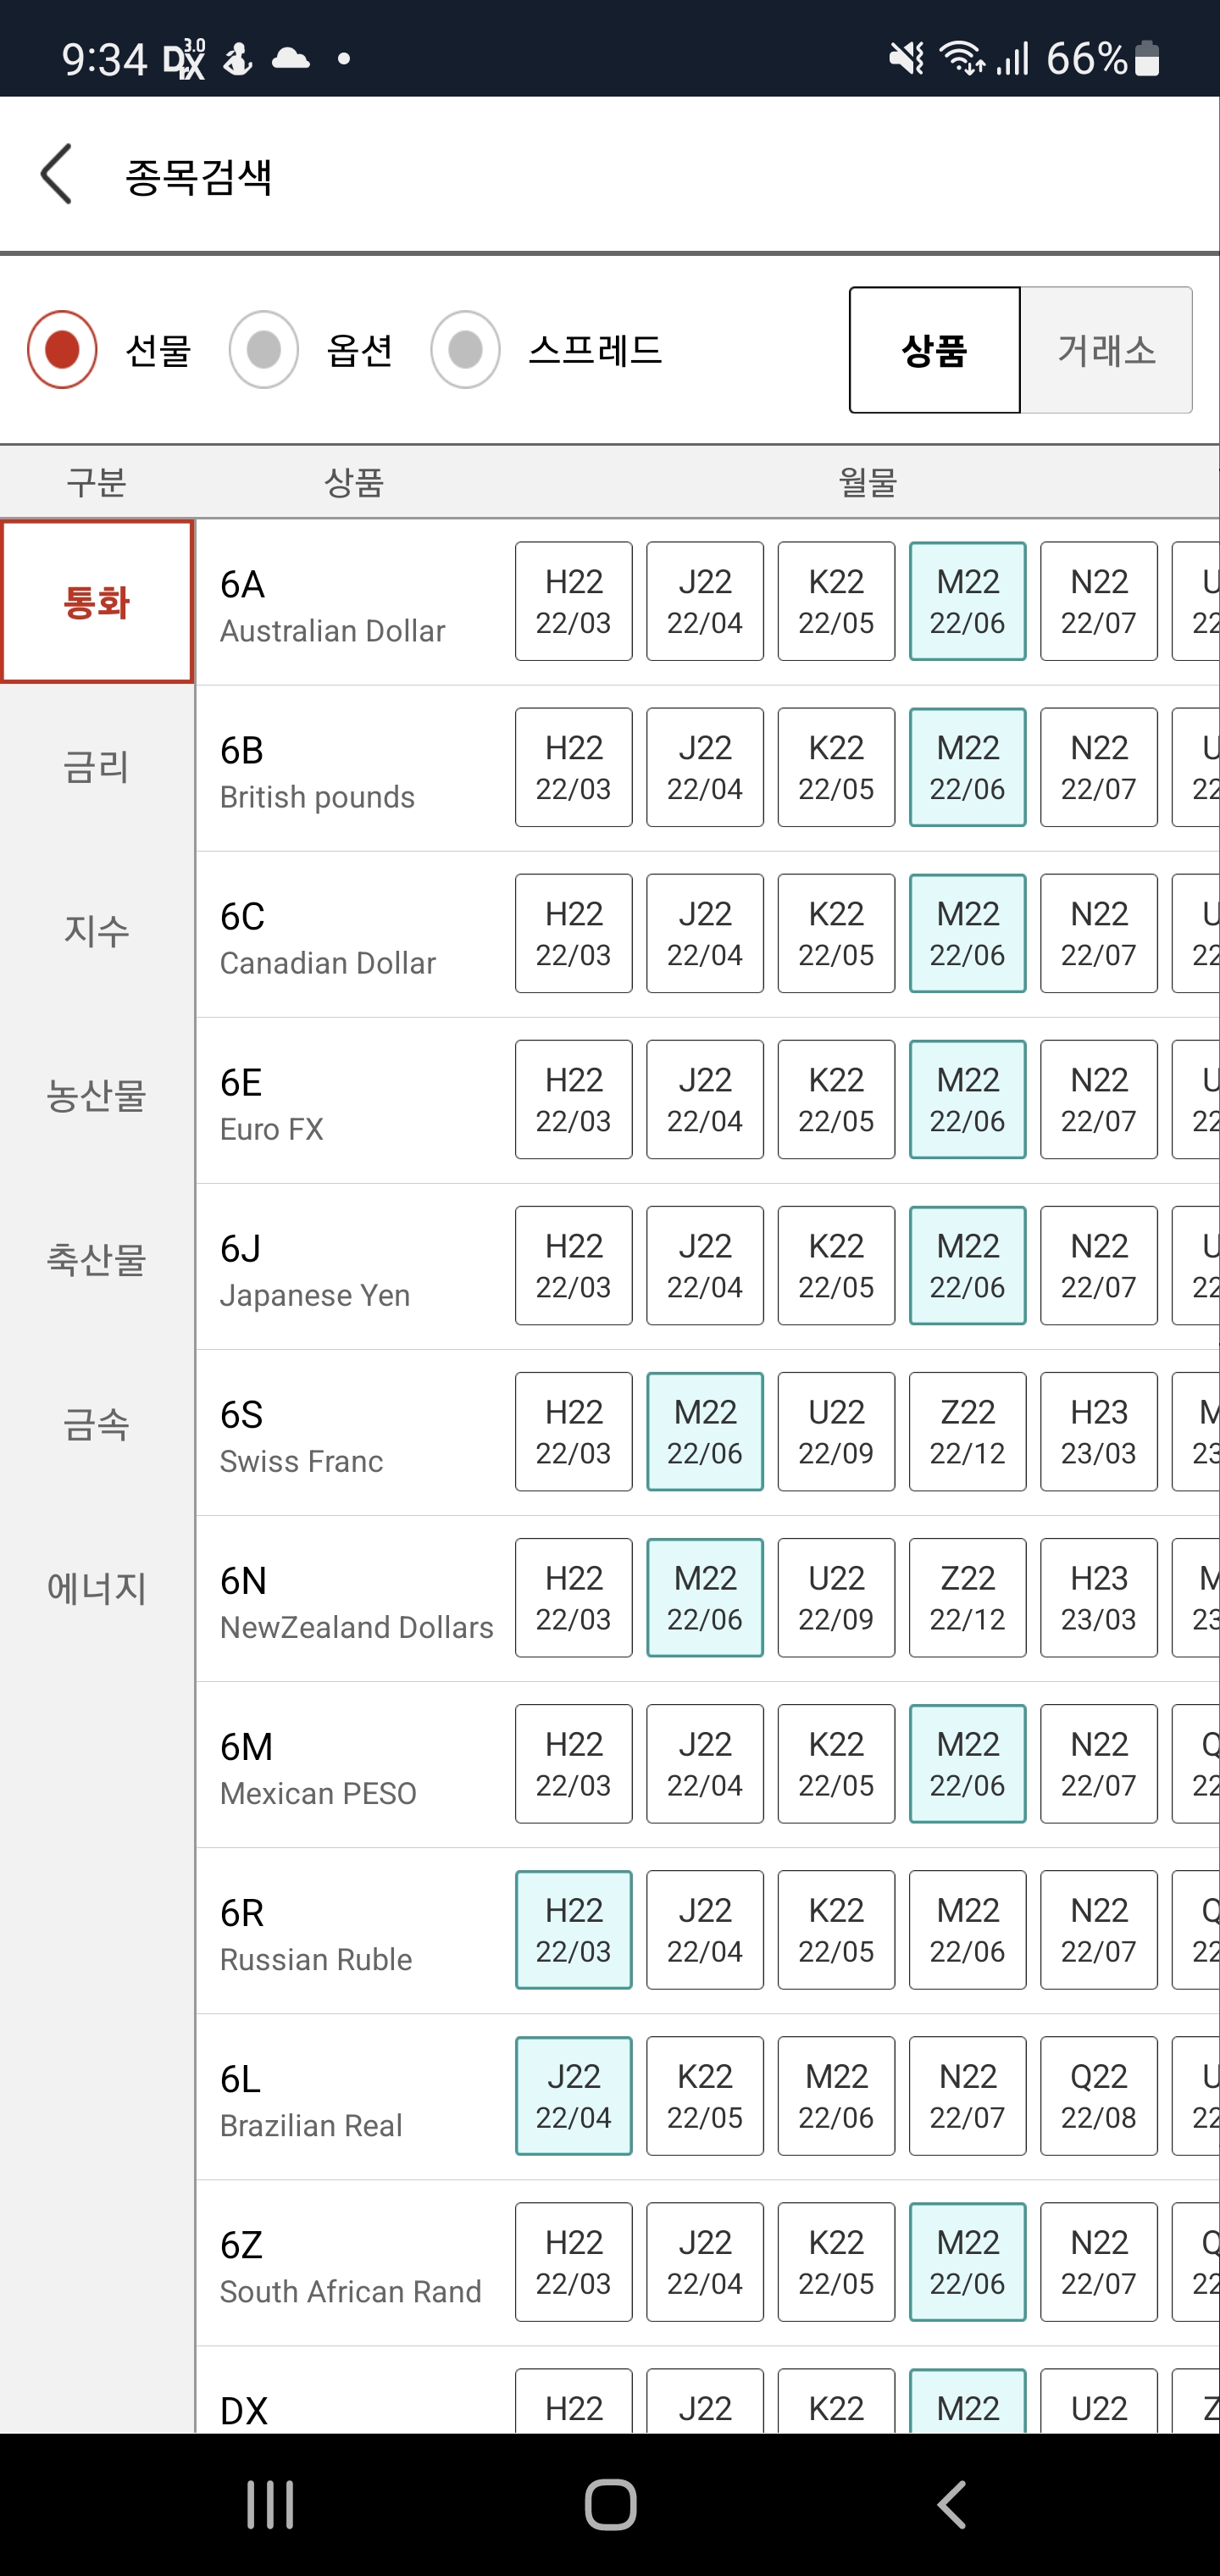
Task: Select the 스프레드 radio button
Action: [465, 350]
